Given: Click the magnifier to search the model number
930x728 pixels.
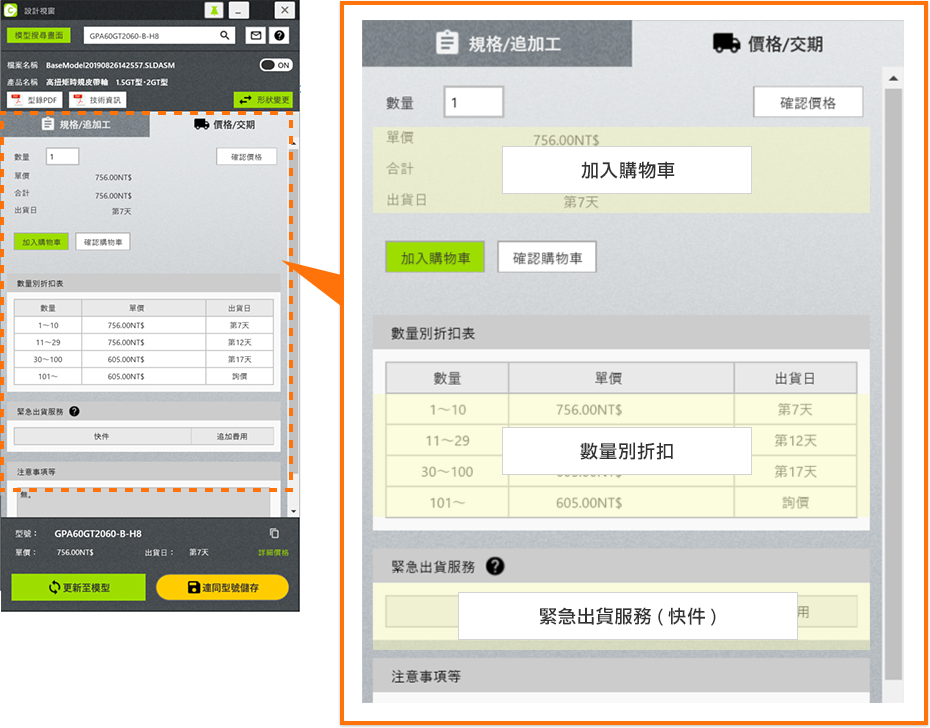Looking at the screenshot, I should [x=224, y=35].
